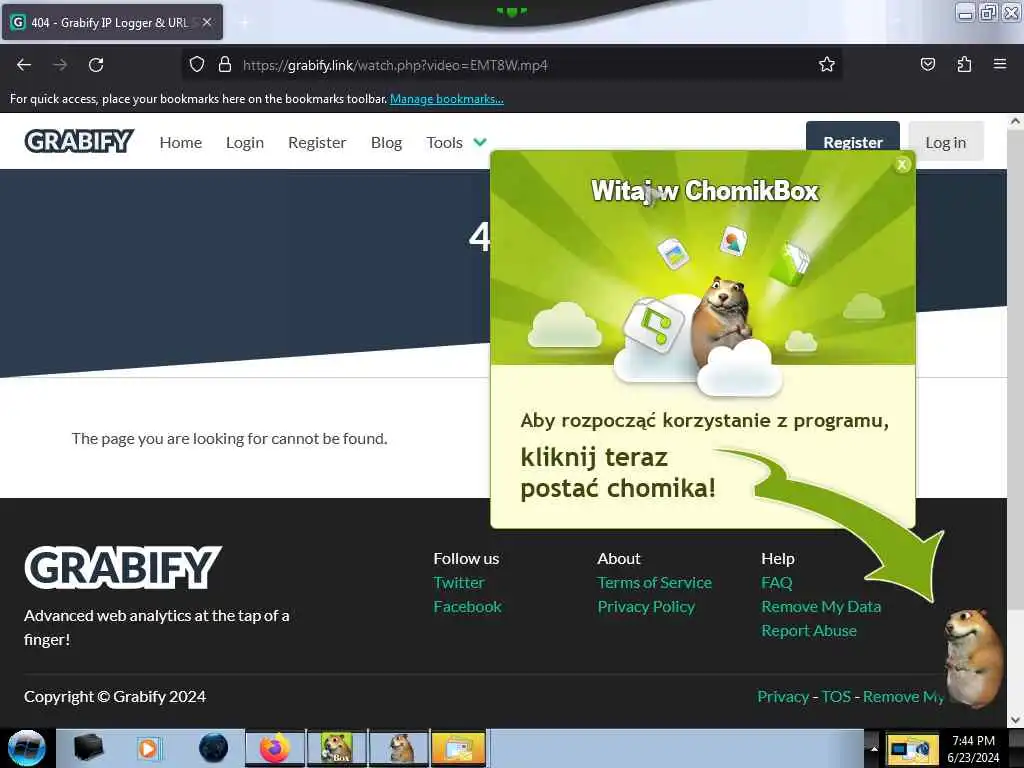1024x768 pixels.
Task: Click the bottom TOS footer link
Action: (835, 697)
